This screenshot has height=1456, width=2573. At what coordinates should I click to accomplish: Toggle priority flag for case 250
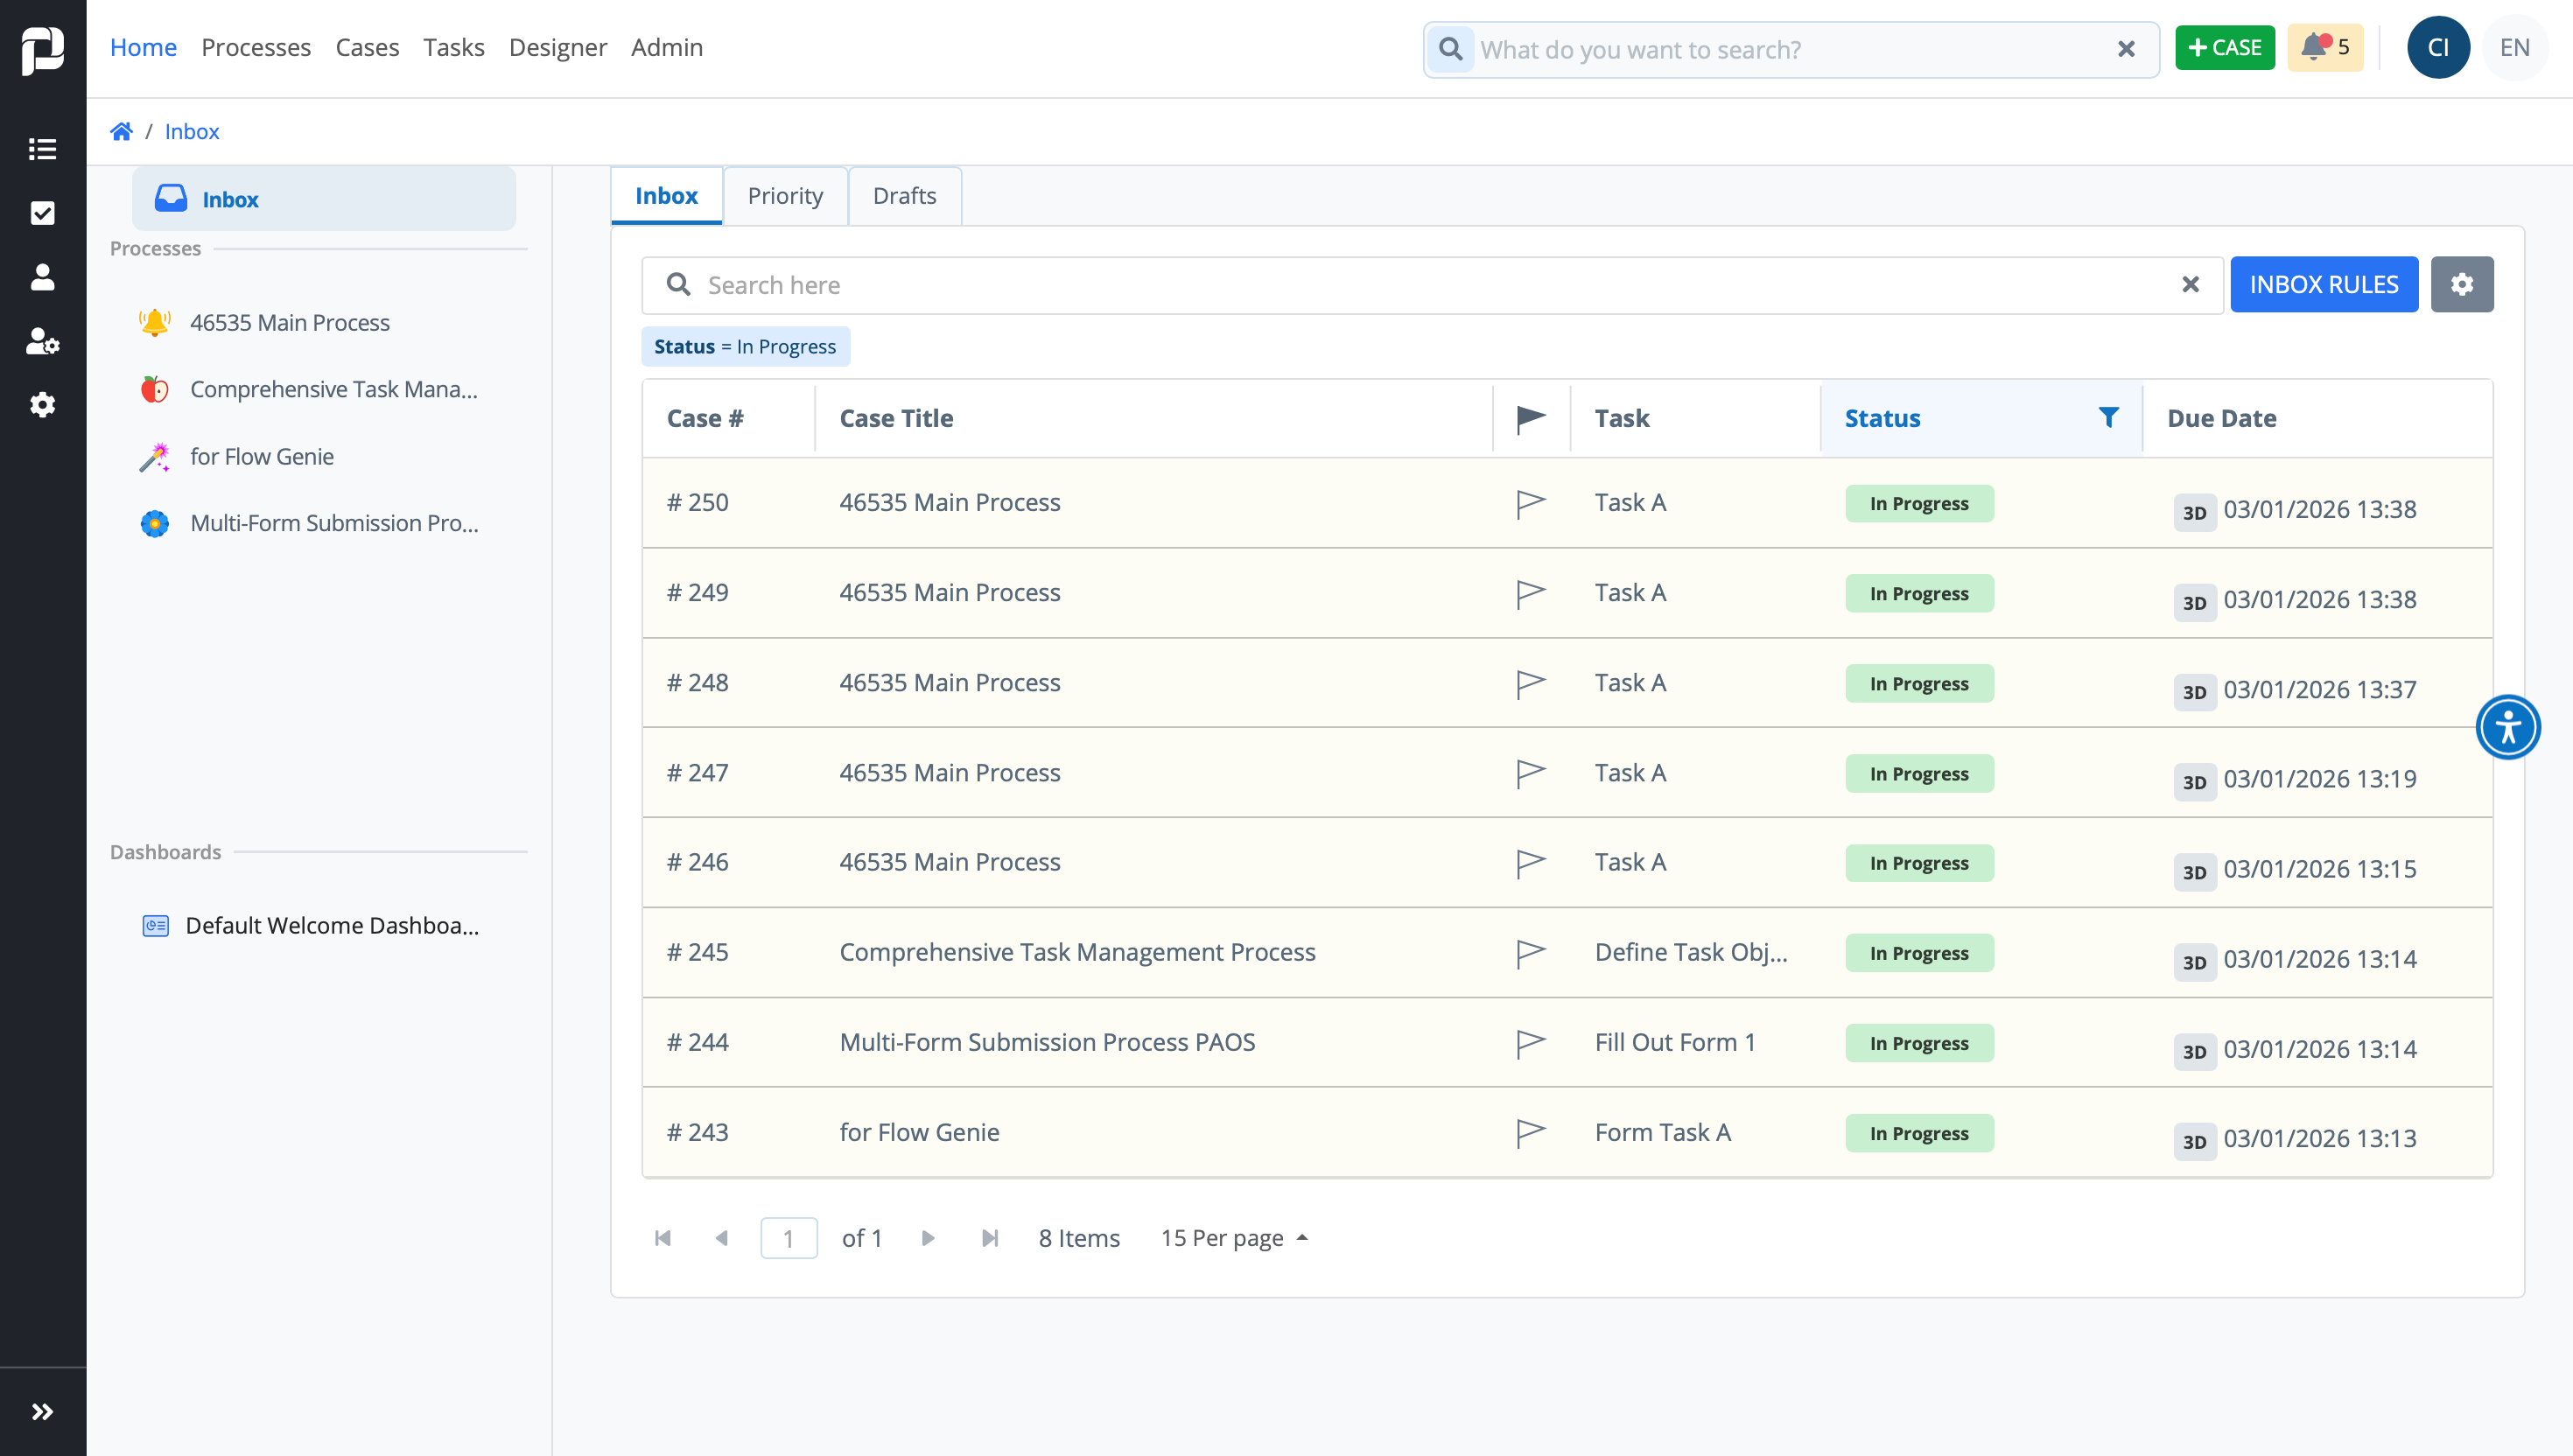click(x=1529, y=503)
